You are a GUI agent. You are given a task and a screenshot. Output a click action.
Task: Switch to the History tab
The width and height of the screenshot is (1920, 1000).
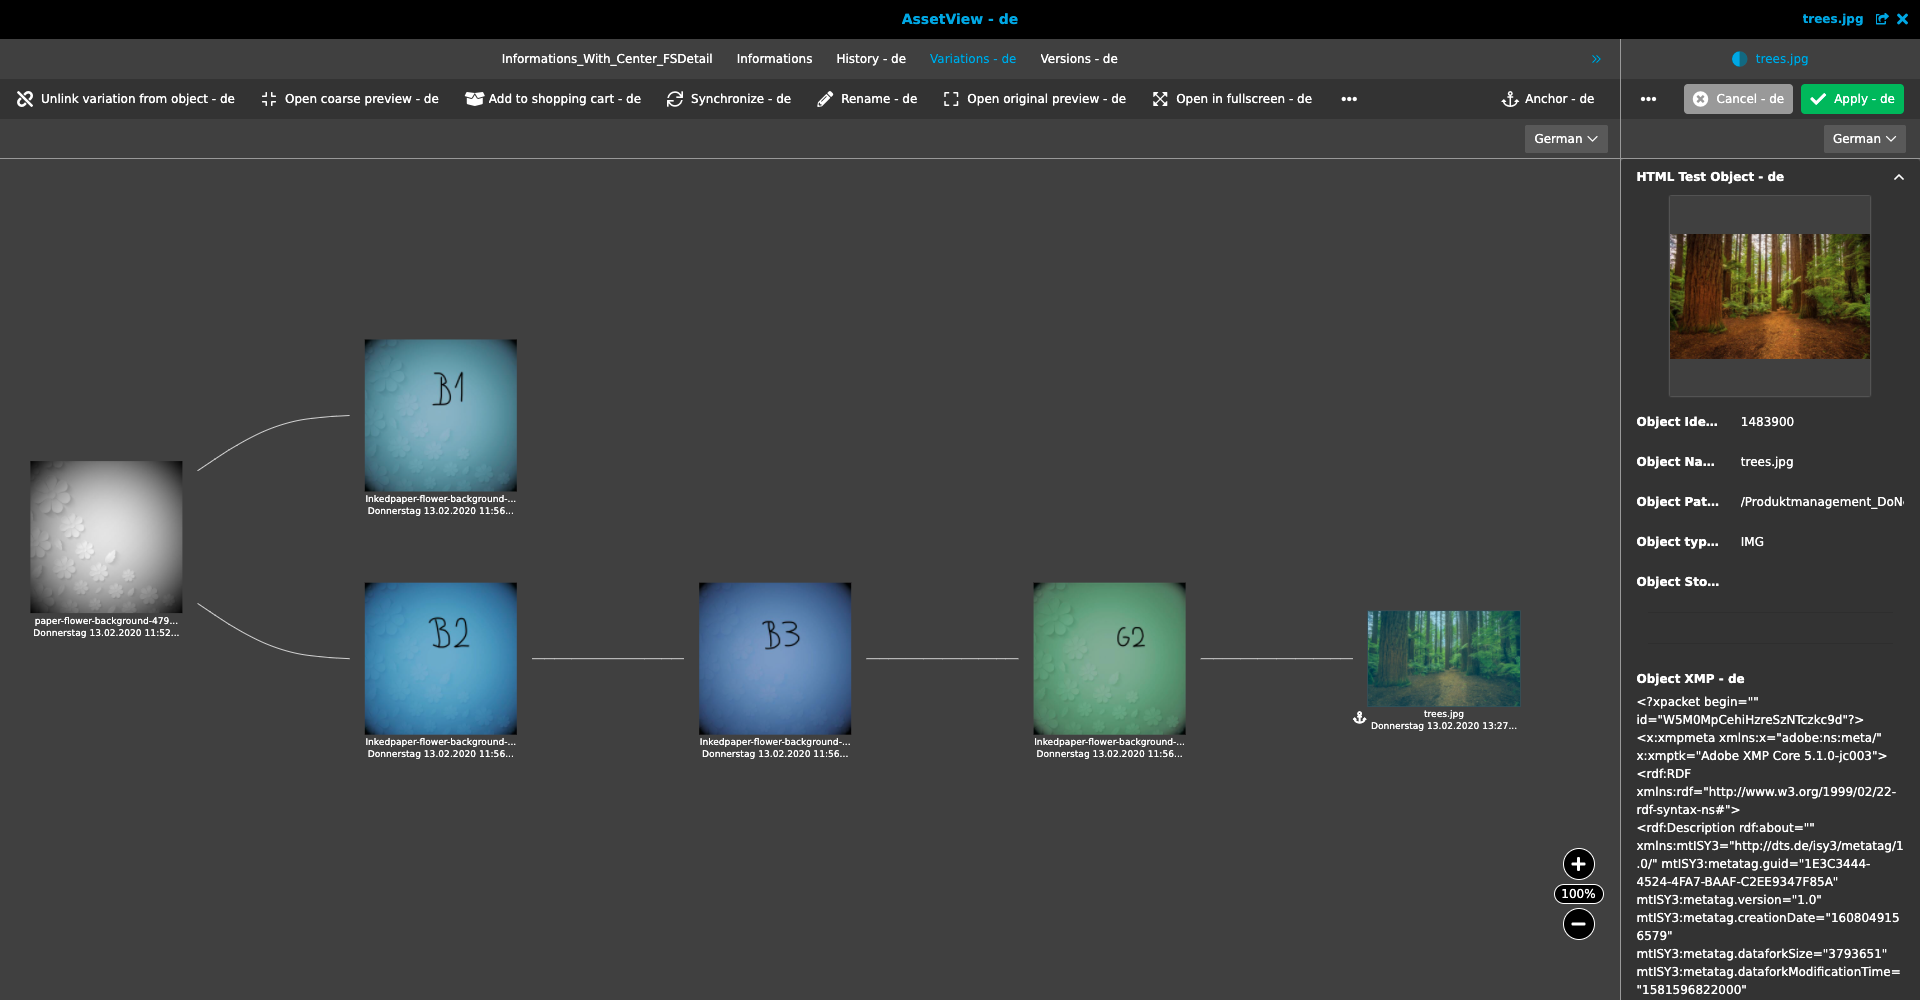(870, 59)
